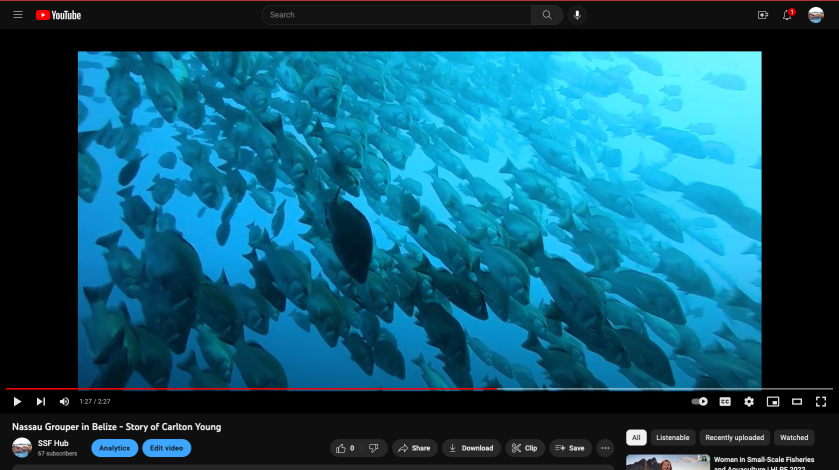Open the more actions ellipsis menu
Viewport: 839px width, 470px height.
coord(605,448)
